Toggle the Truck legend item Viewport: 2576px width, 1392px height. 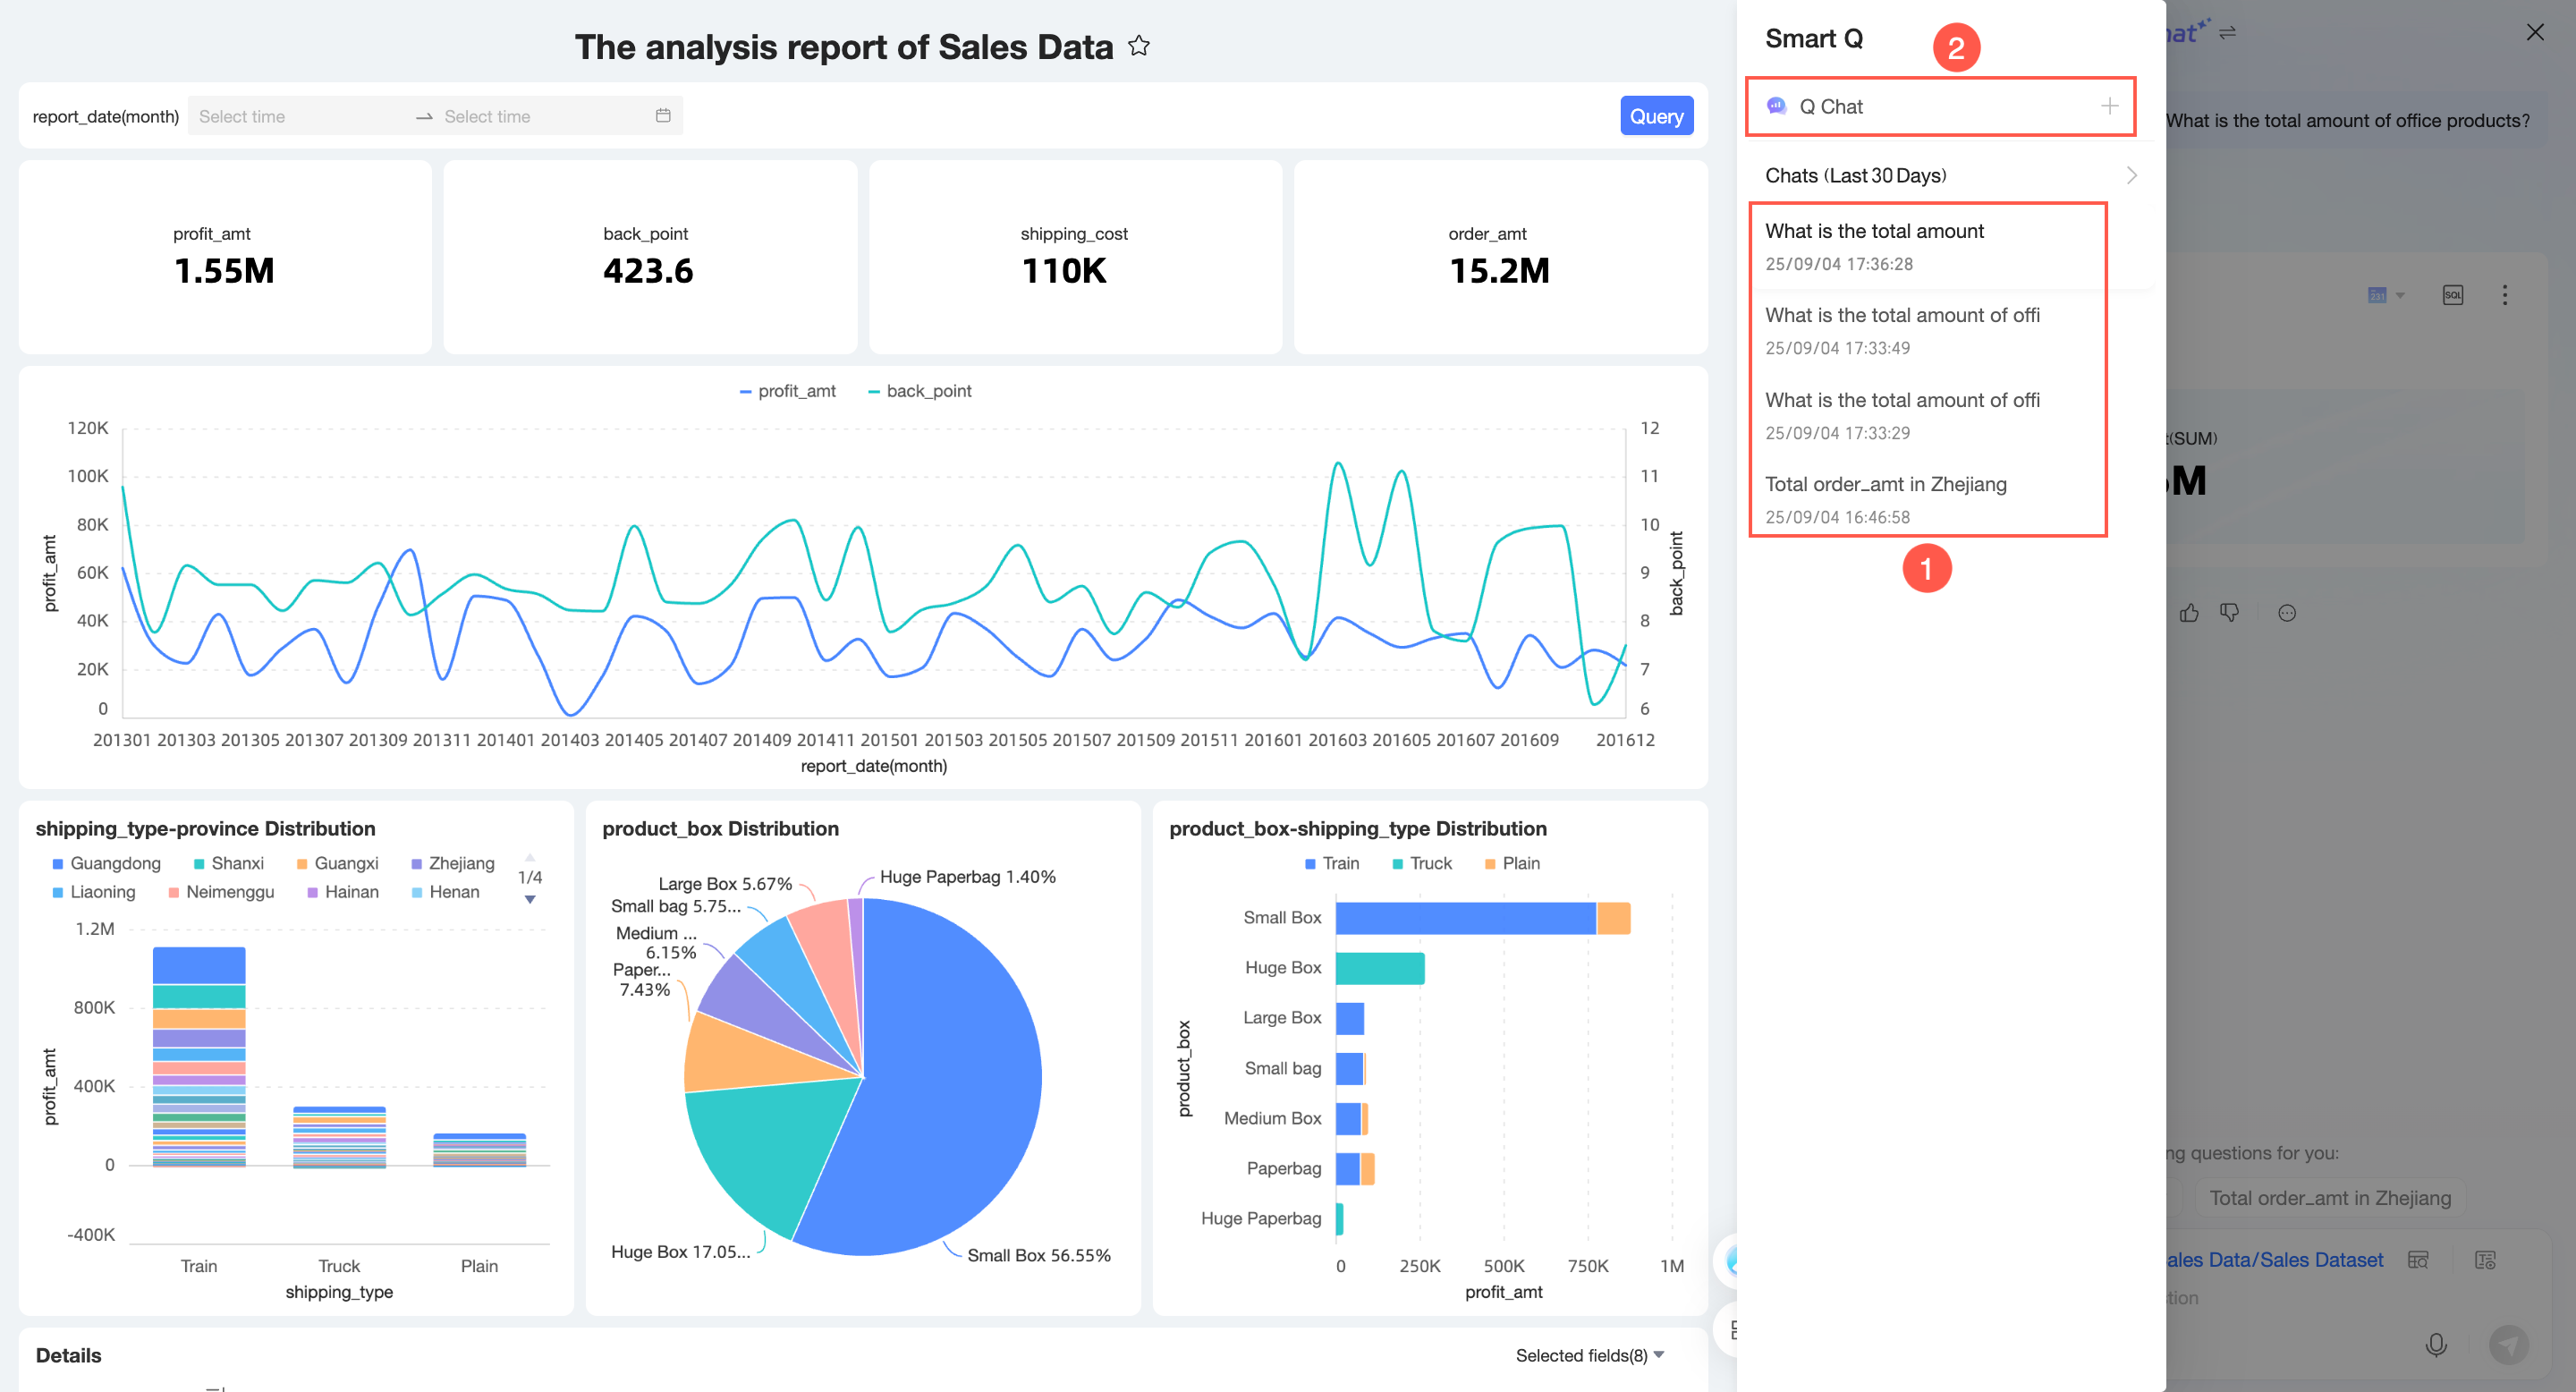pyautogui.click(x=1421, y=863)
